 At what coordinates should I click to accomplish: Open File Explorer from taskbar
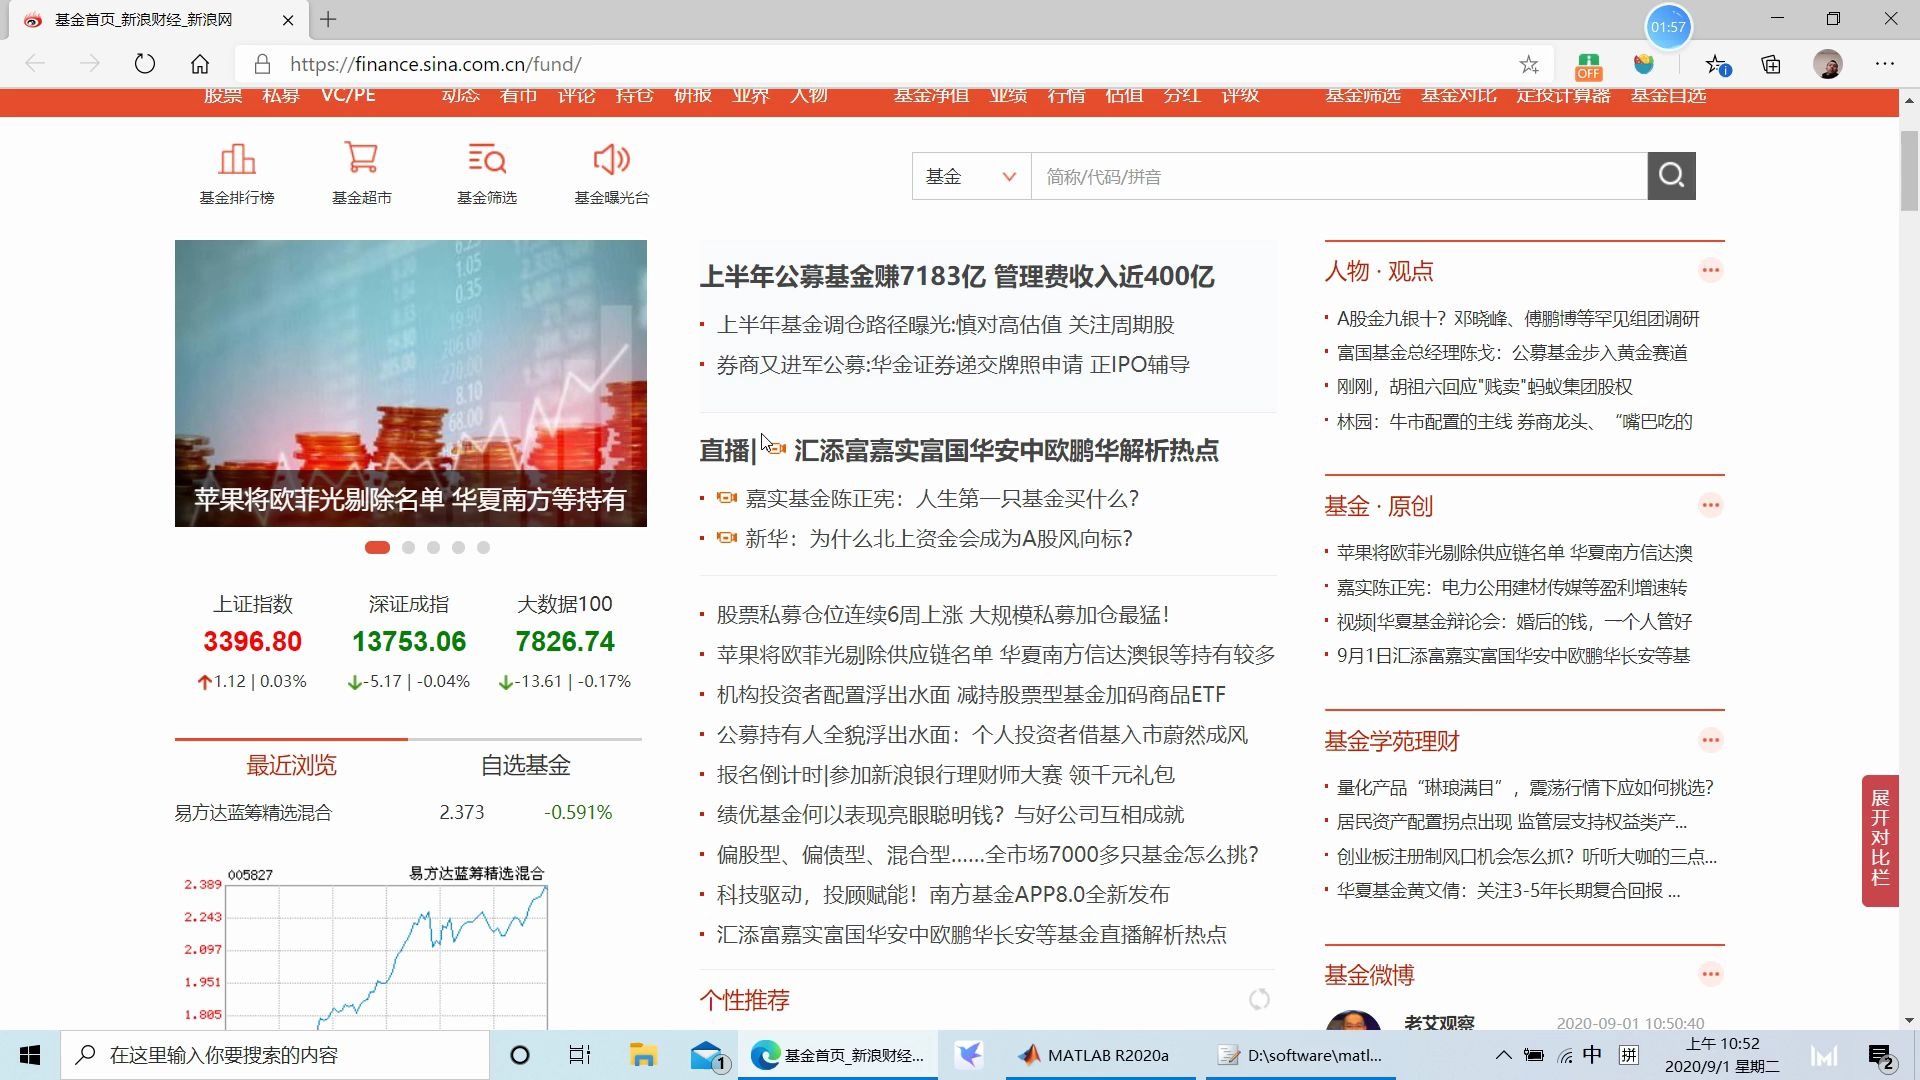(642, 1055)
